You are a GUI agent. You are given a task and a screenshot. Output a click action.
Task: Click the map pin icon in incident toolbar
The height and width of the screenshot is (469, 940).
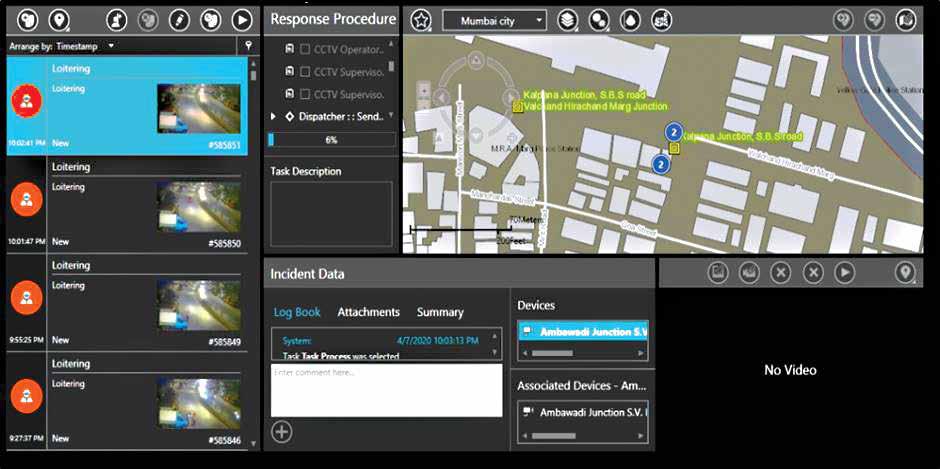59,19
